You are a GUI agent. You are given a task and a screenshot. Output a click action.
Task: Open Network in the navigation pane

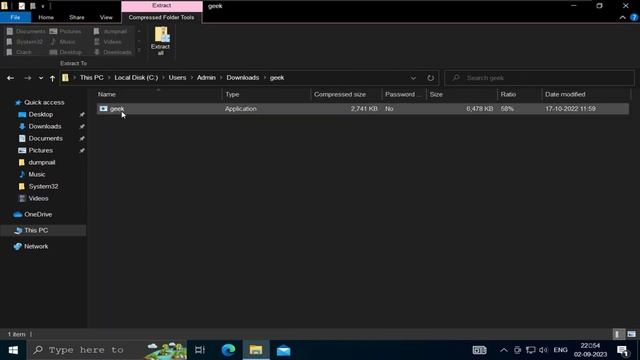(36, 247)
